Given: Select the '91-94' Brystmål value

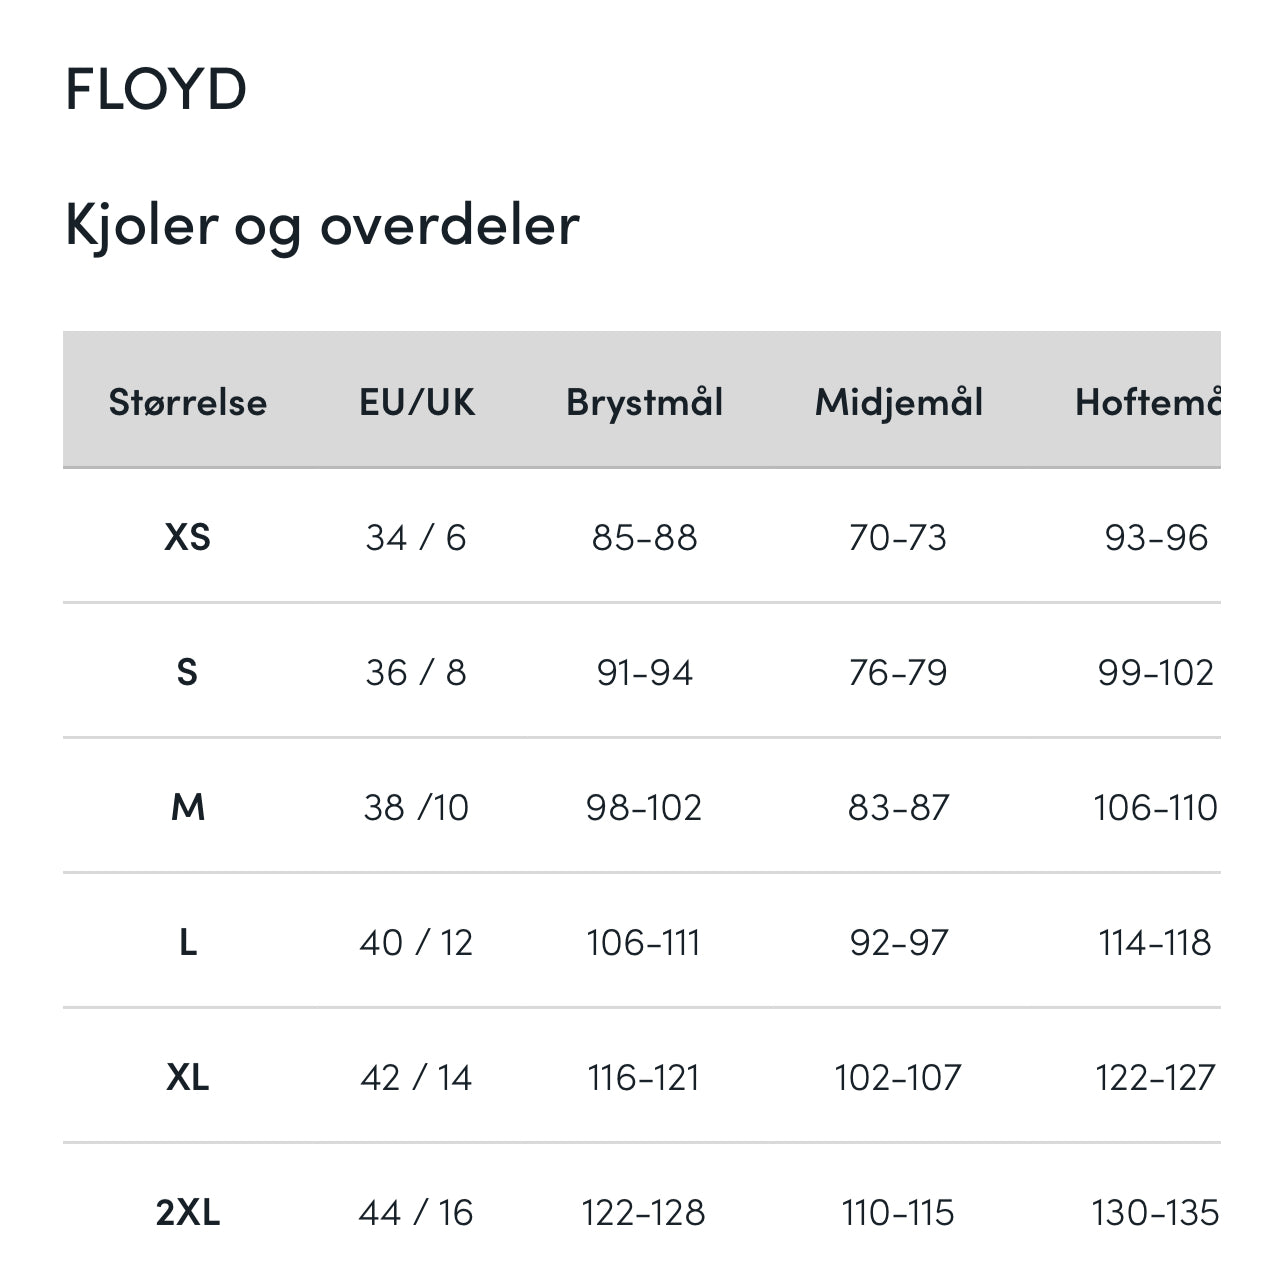Looking at the screenshot, I should (644, 673).
